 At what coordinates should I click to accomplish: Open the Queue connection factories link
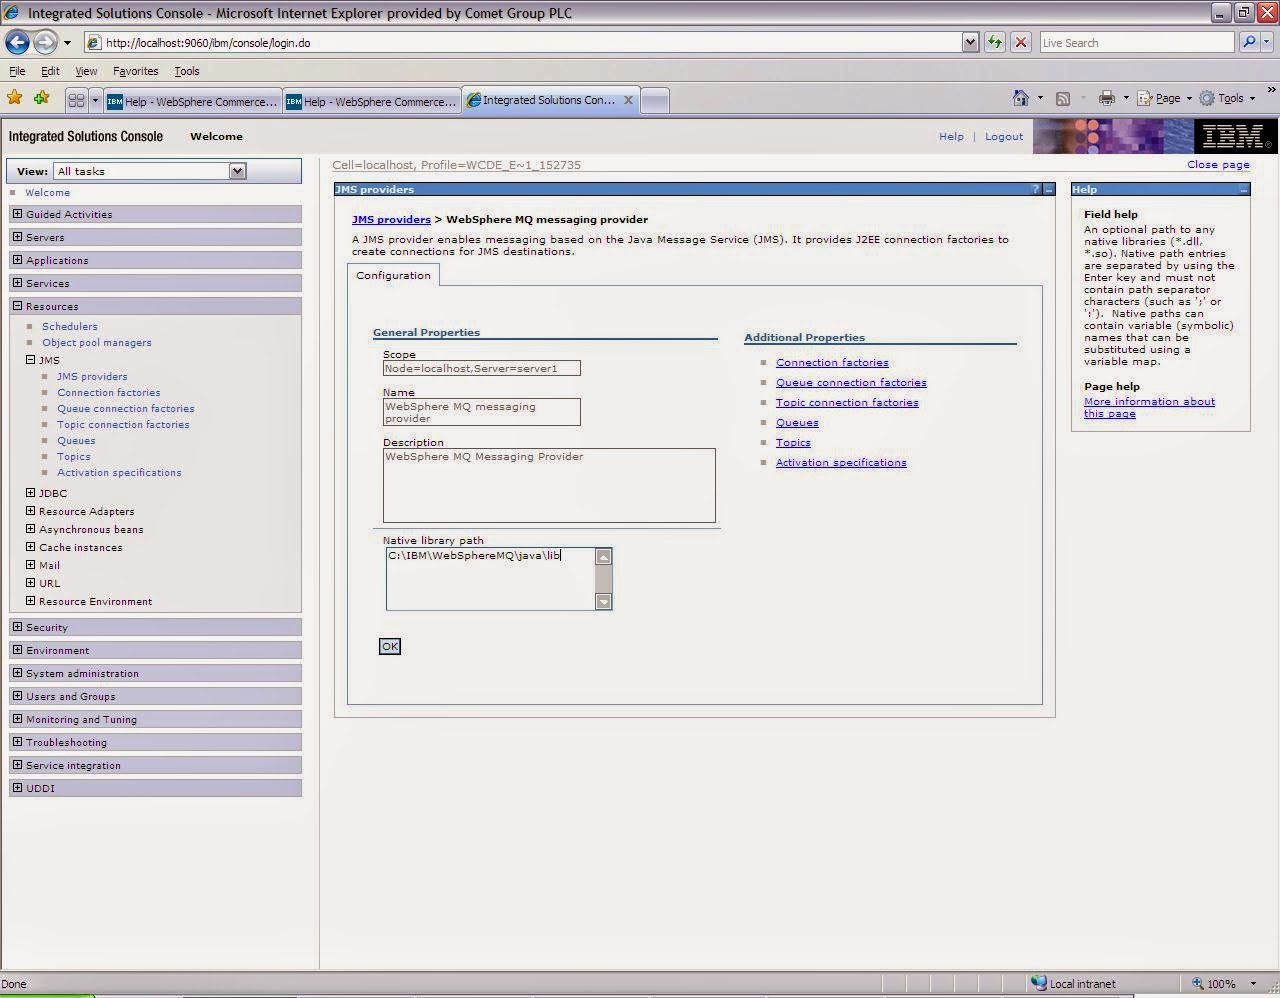(x=851, y=382)
